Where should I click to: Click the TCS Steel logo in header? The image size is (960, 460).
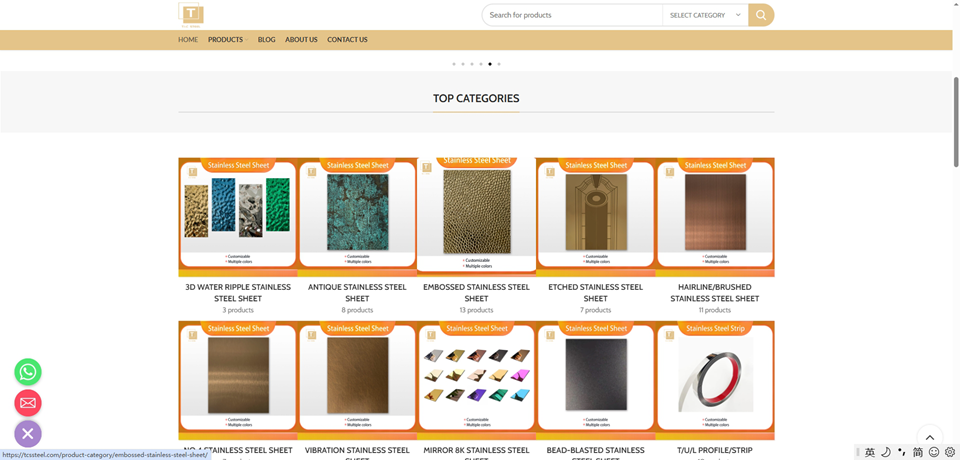[191, 14]
